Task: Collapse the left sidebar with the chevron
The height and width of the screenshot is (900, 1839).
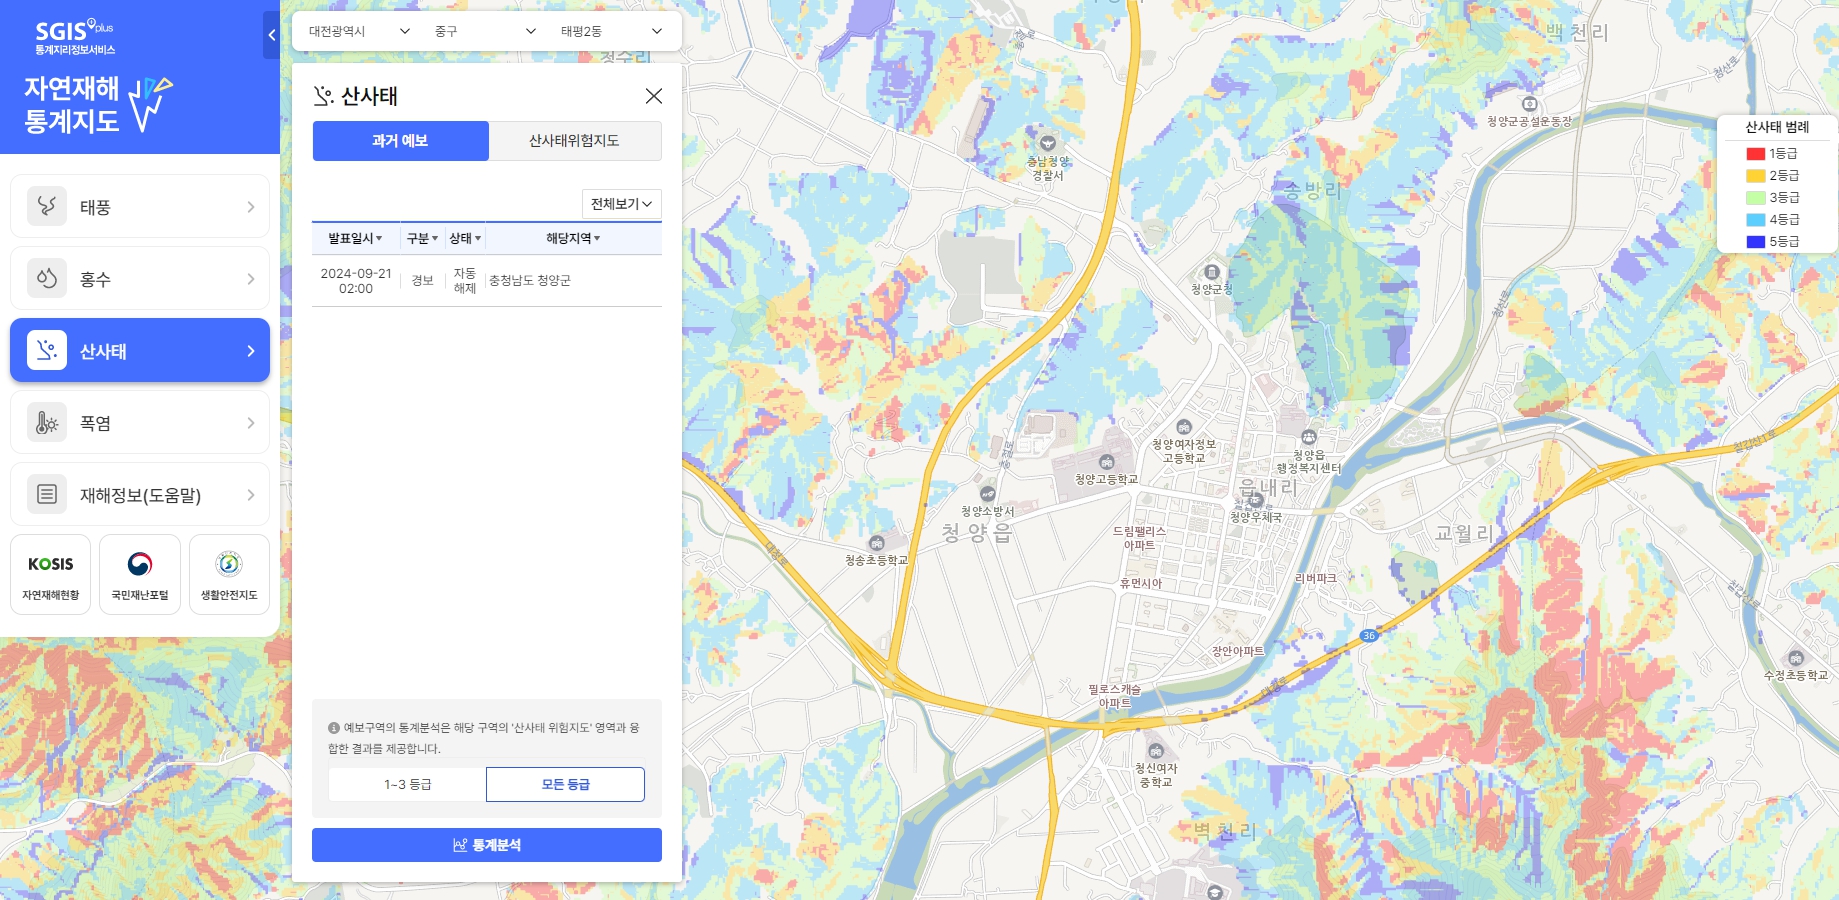Action: pyautogui.click(x=270, y=34)
